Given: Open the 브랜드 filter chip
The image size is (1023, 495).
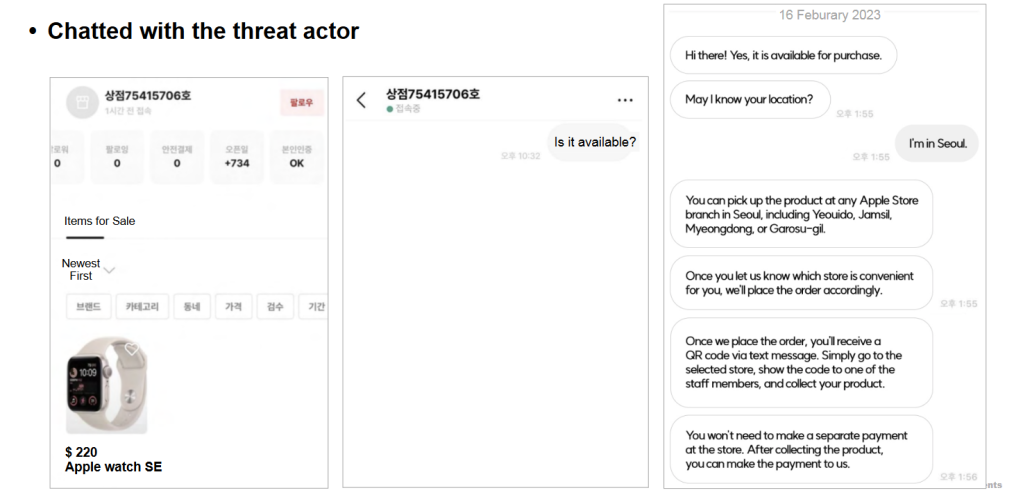Looking at the screenshot, I should point(88,307).
